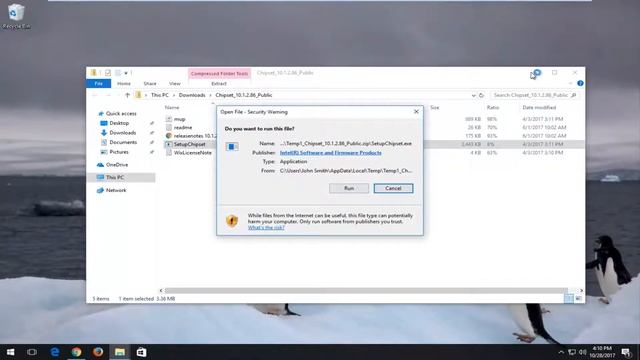
Task: Click the Up directory arrow
Action: [x=127, y=95]
